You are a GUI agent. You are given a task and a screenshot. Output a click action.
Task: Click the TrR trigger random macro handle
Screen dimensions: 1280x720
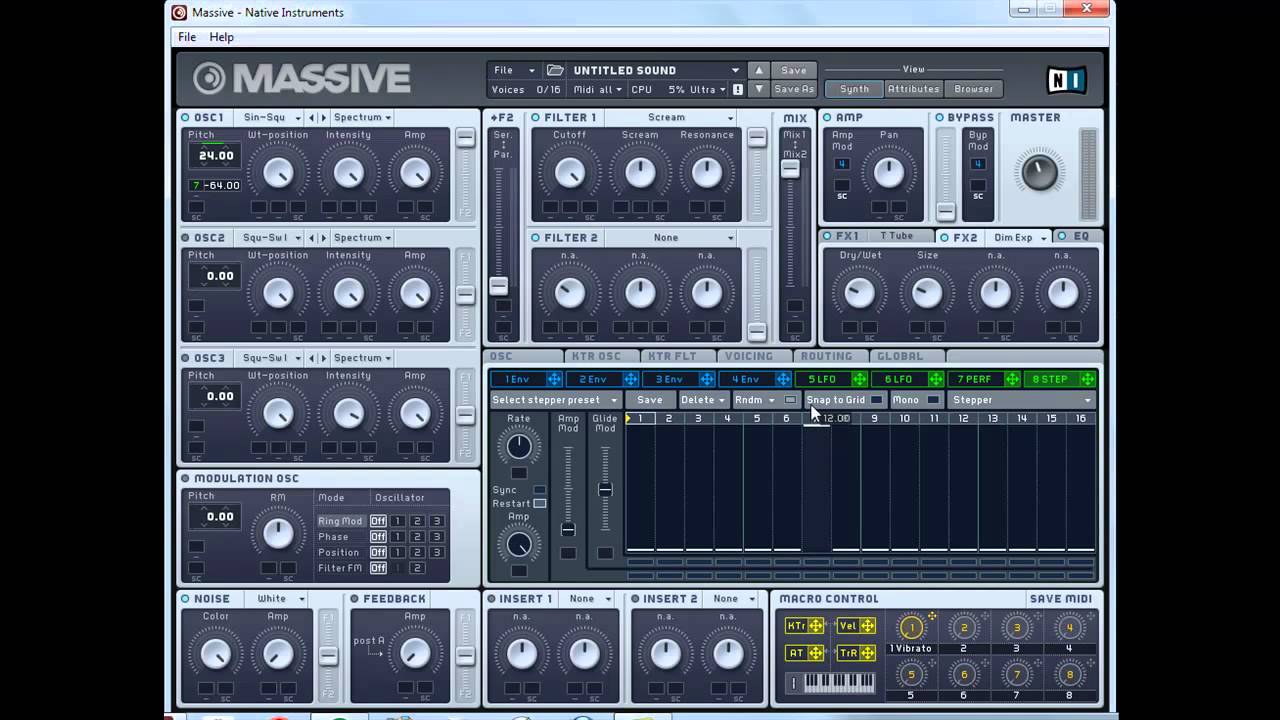click(857, 653)
